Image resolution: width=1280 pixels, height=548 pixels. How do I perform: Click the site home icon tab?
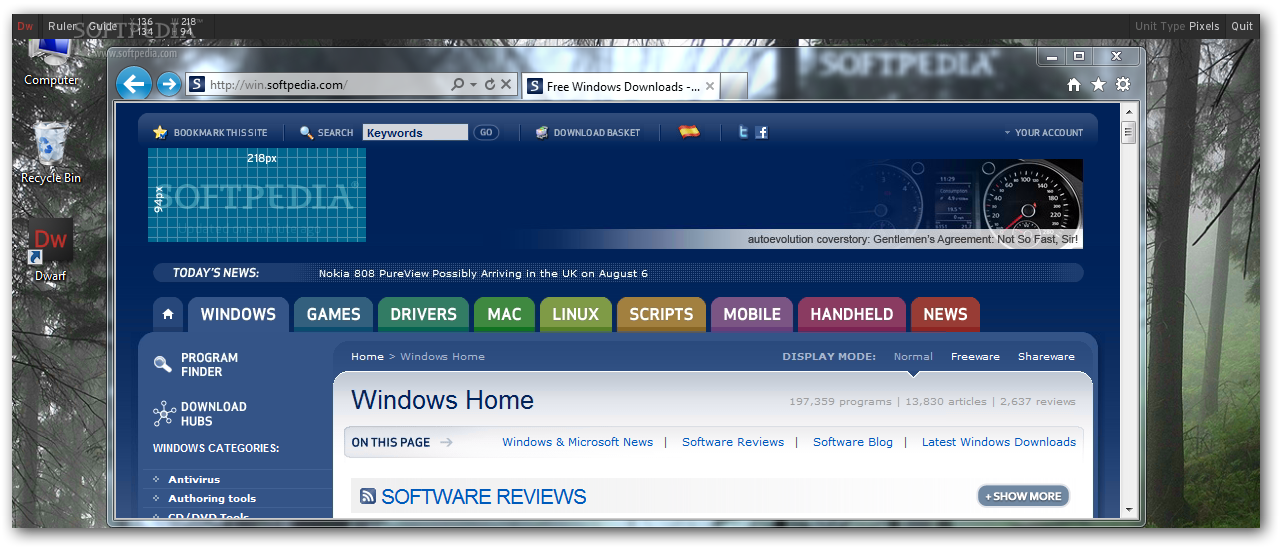click(x=168, y=314)
